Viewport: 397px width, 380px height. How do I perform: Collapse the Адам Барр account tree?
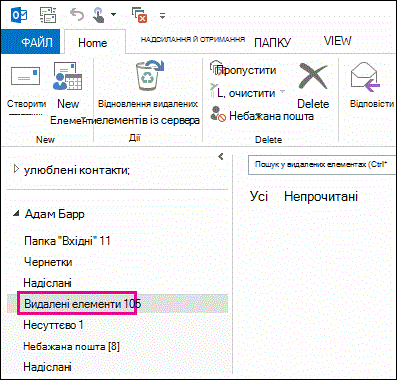(x=16, y=214)
